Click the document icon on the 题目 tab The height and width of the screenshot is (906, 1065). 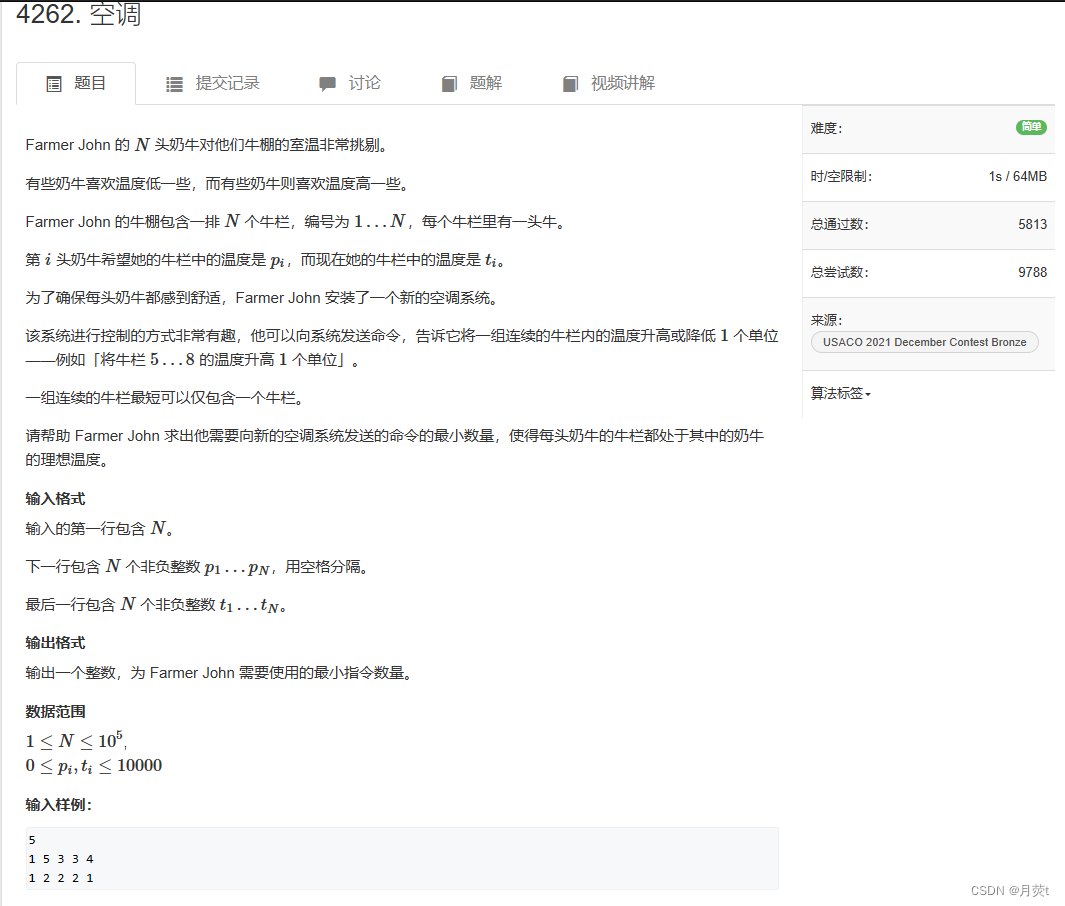[54, 83]
